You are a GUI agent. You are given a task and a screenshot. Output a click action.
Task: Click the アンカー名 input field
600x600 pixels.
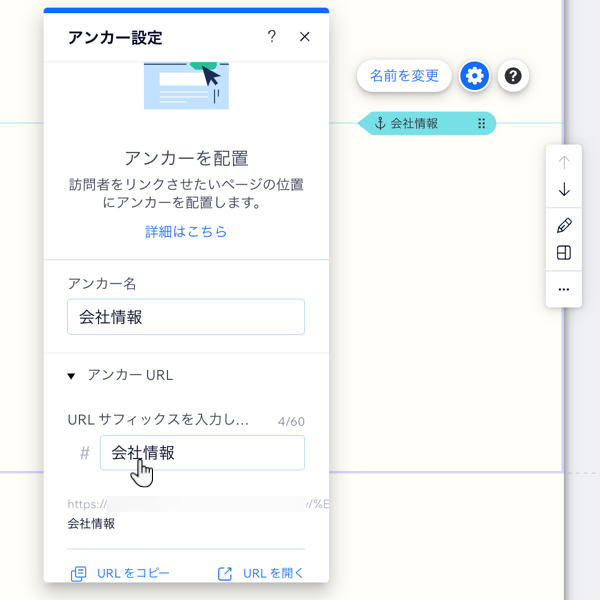click(x=186, y=317)
